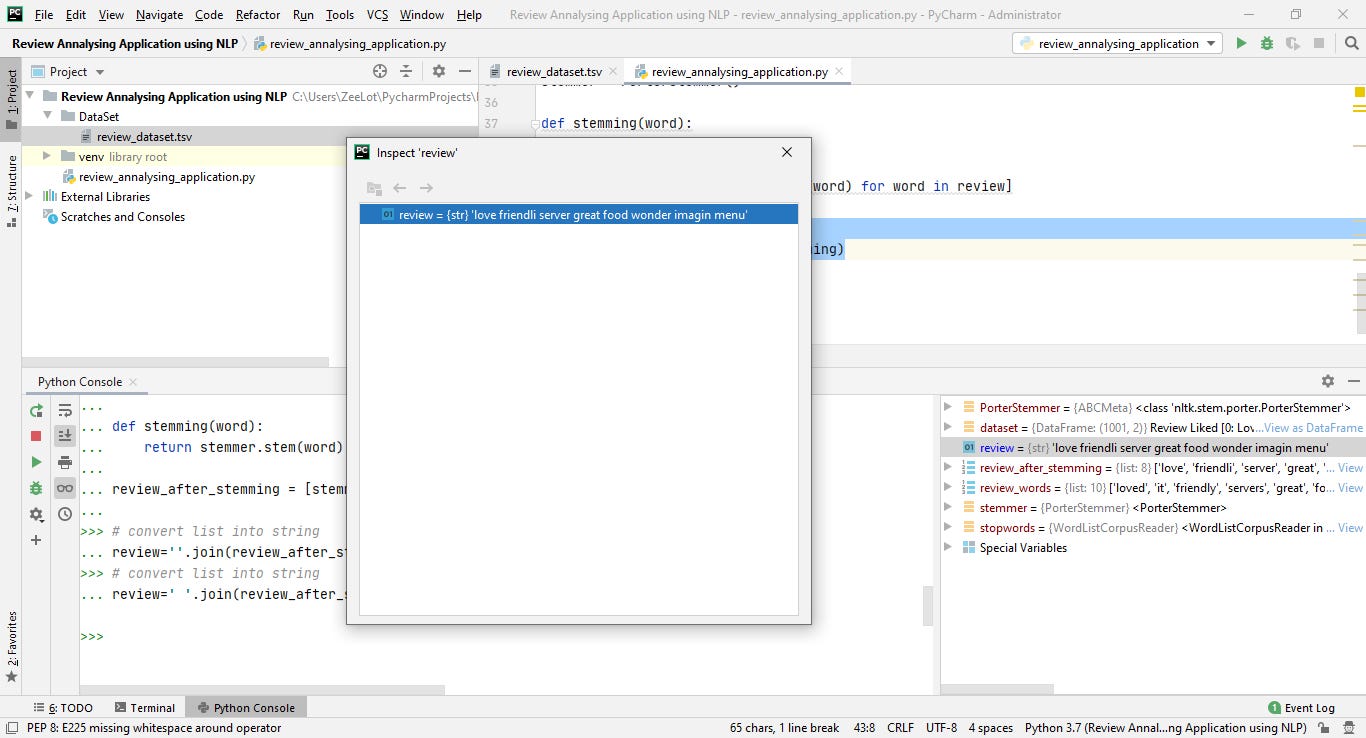
Task: Print the console output
Action: pos(64,461)
